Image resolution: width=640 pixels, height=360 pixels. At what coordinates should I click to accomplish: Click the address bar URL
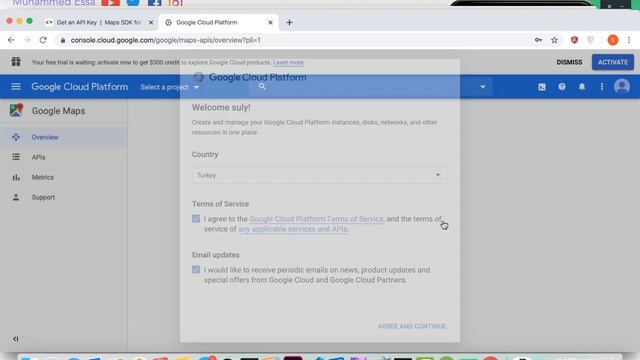[165, 40]
